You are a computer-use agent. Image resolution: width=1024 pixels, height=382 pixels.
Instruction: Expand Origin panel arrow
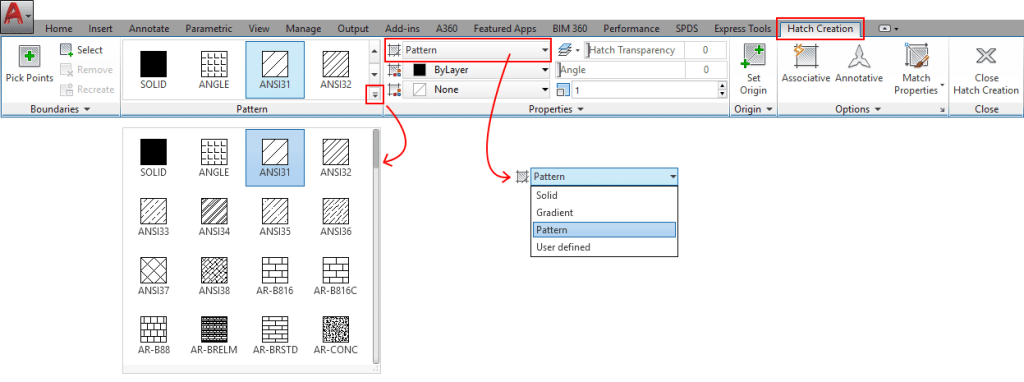(769, 110)
